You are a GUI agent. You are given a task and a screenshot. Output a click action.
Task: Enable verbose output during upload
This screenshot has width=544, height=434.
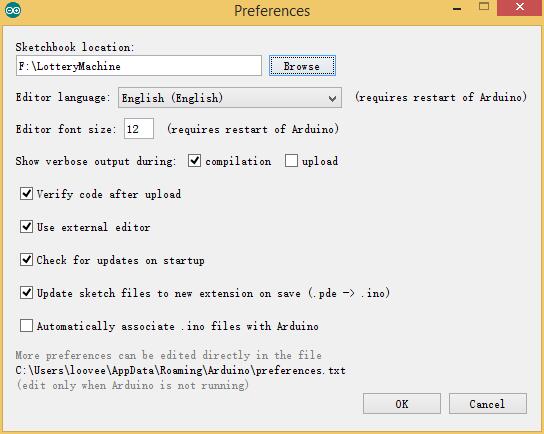(x=291, y=161)
